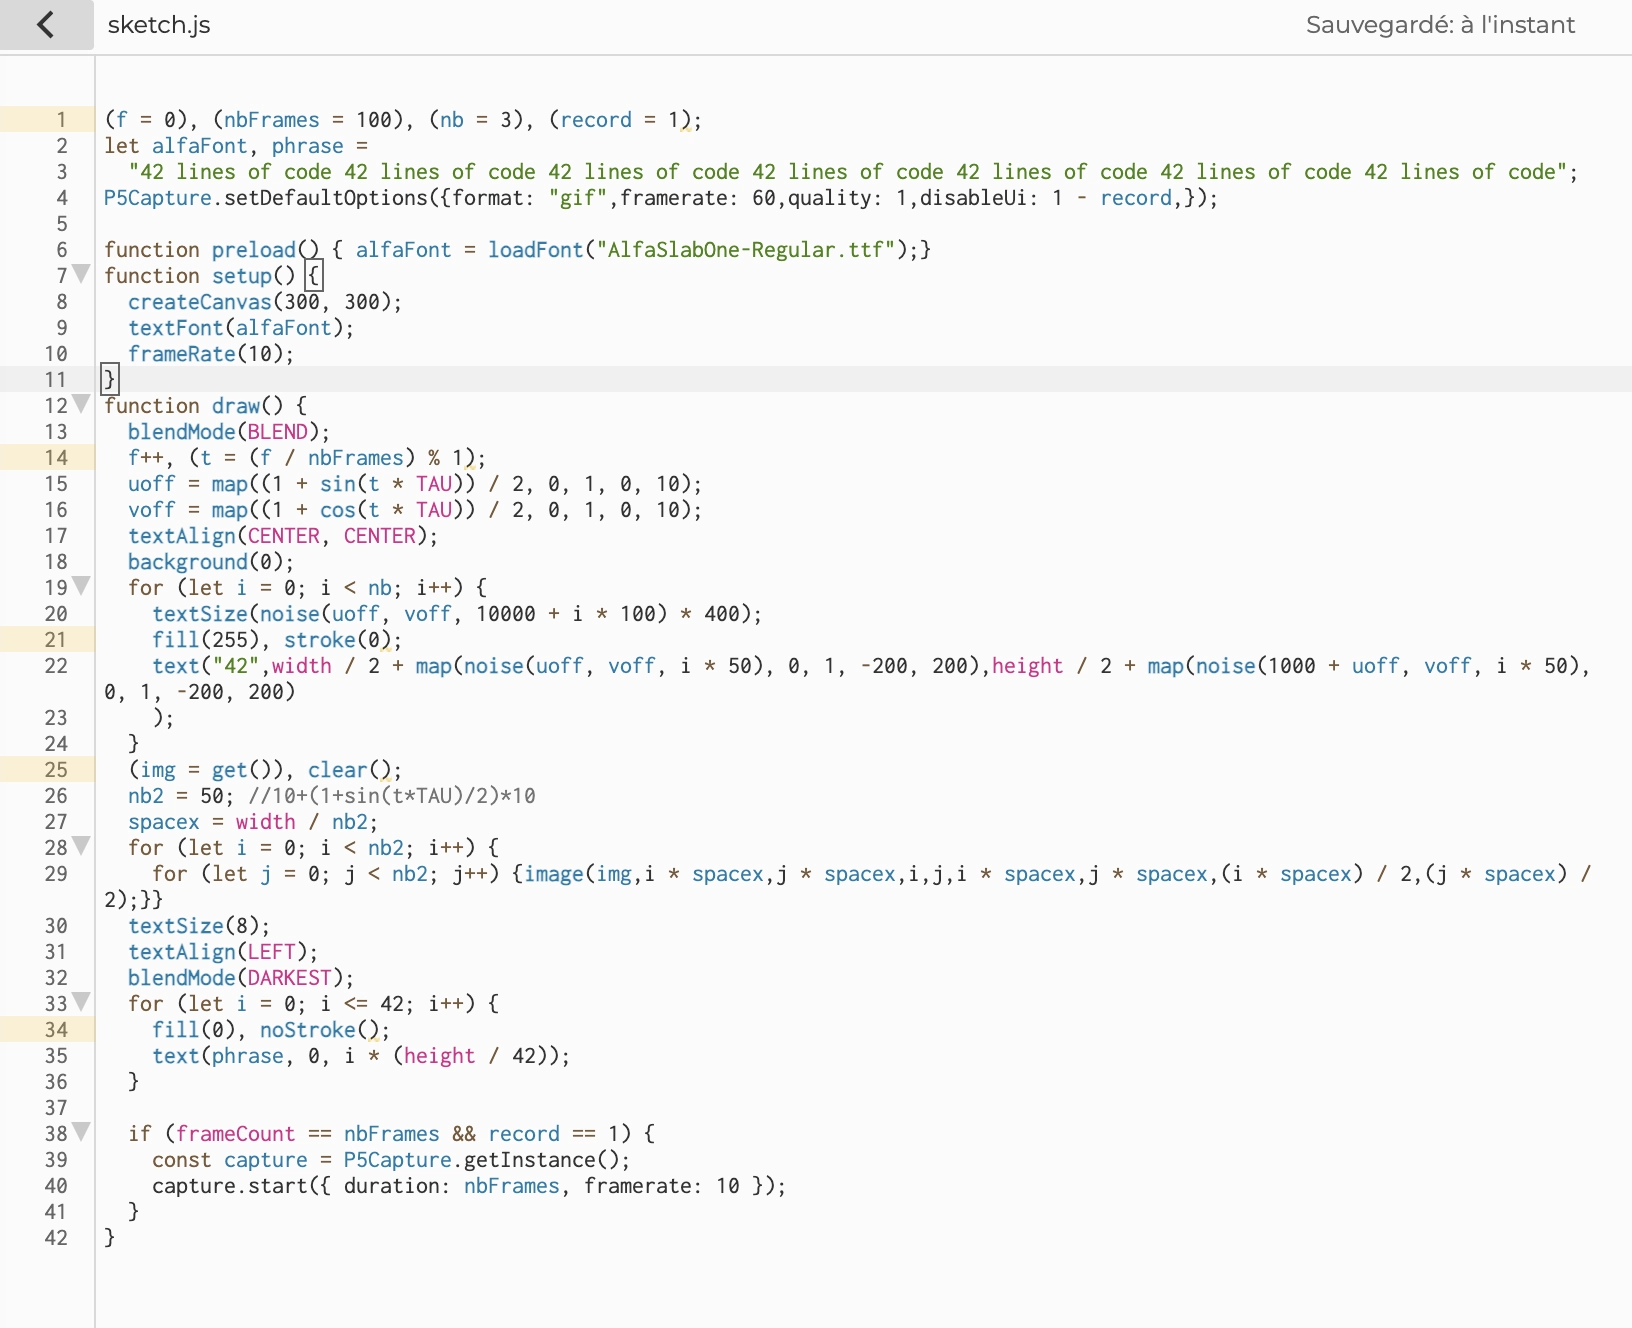Fold the for loop at line 33
The width and height of the screenshot is (1632, 1328).
(81, 1002)
